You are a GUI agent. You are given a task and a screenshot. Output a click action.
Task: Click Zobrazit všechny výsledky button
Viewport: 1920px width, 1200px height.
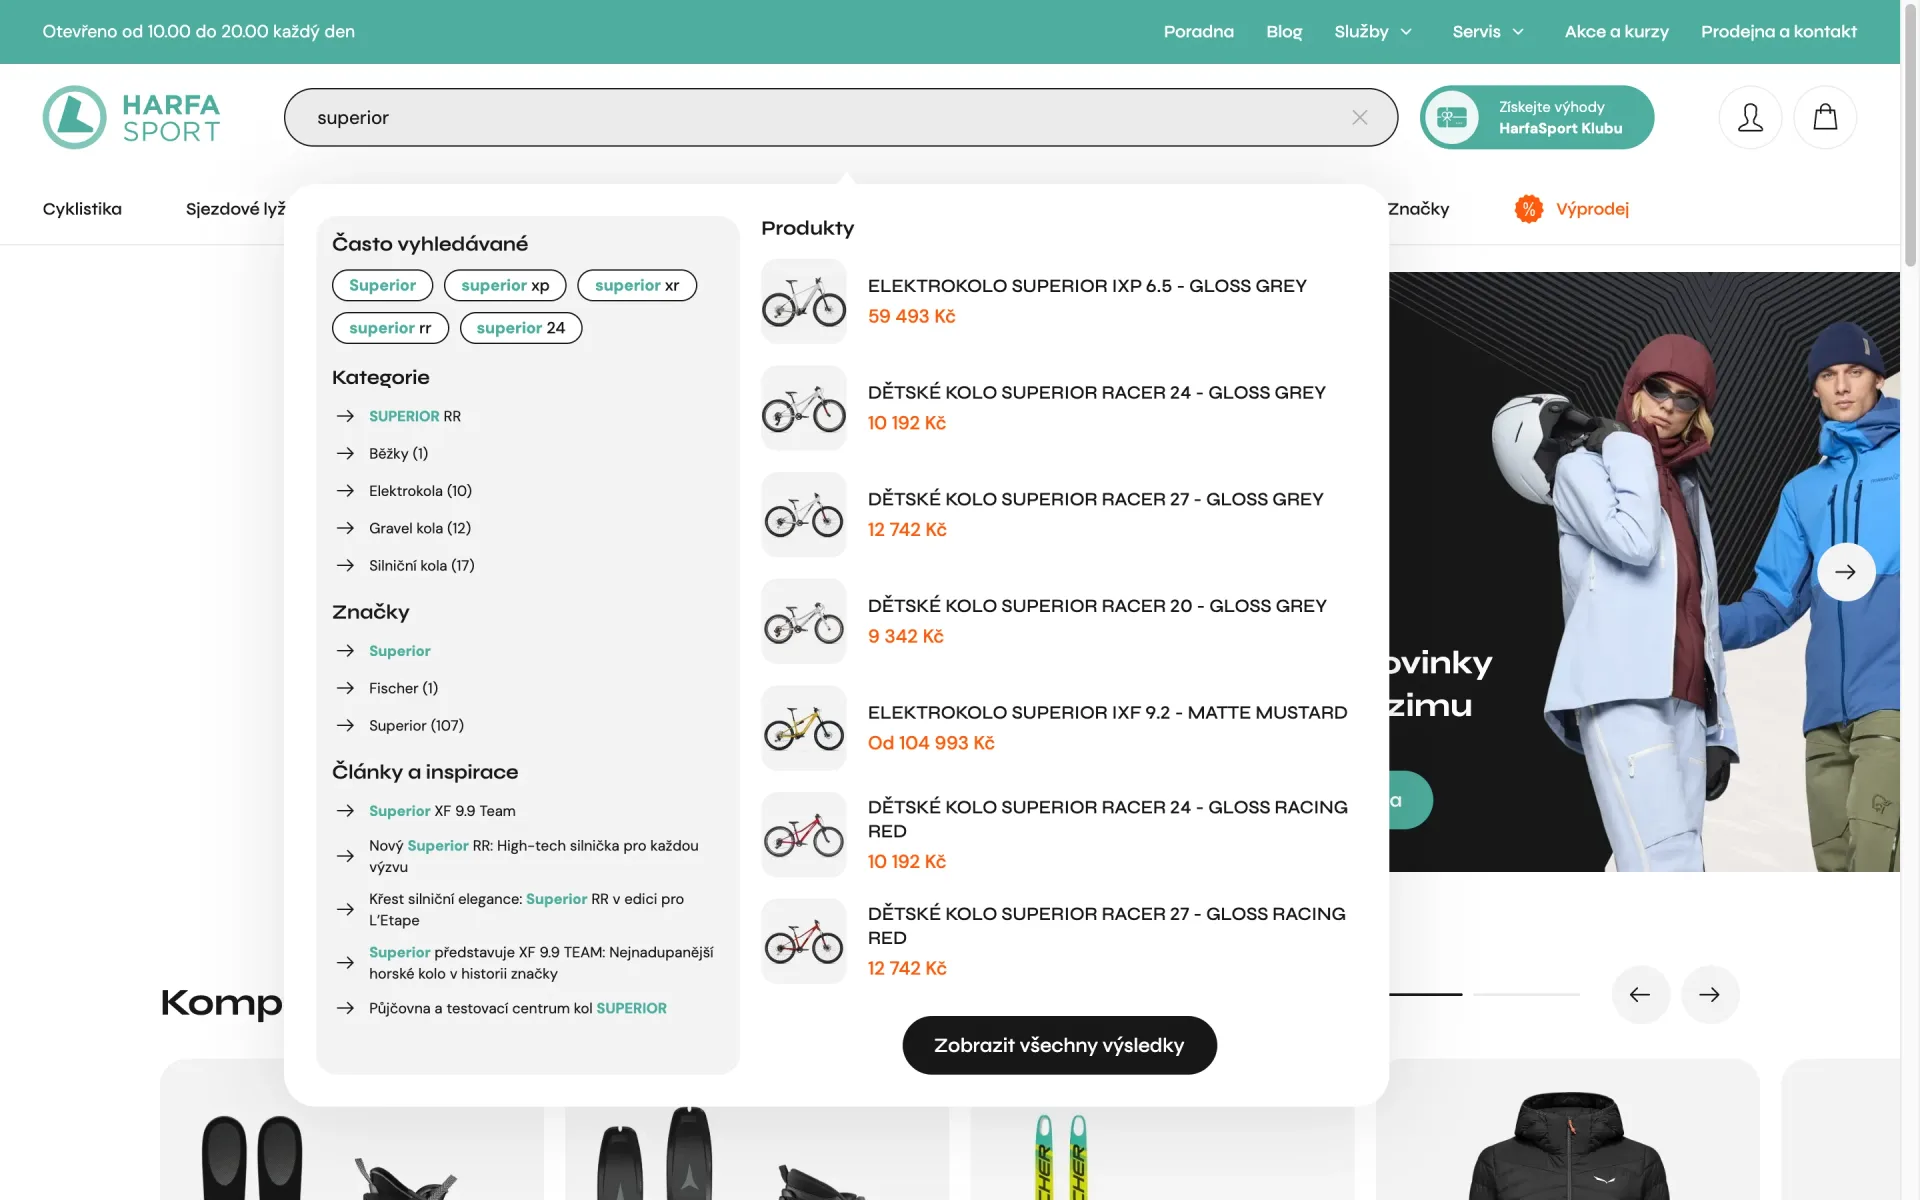tap(1059, 1045)
